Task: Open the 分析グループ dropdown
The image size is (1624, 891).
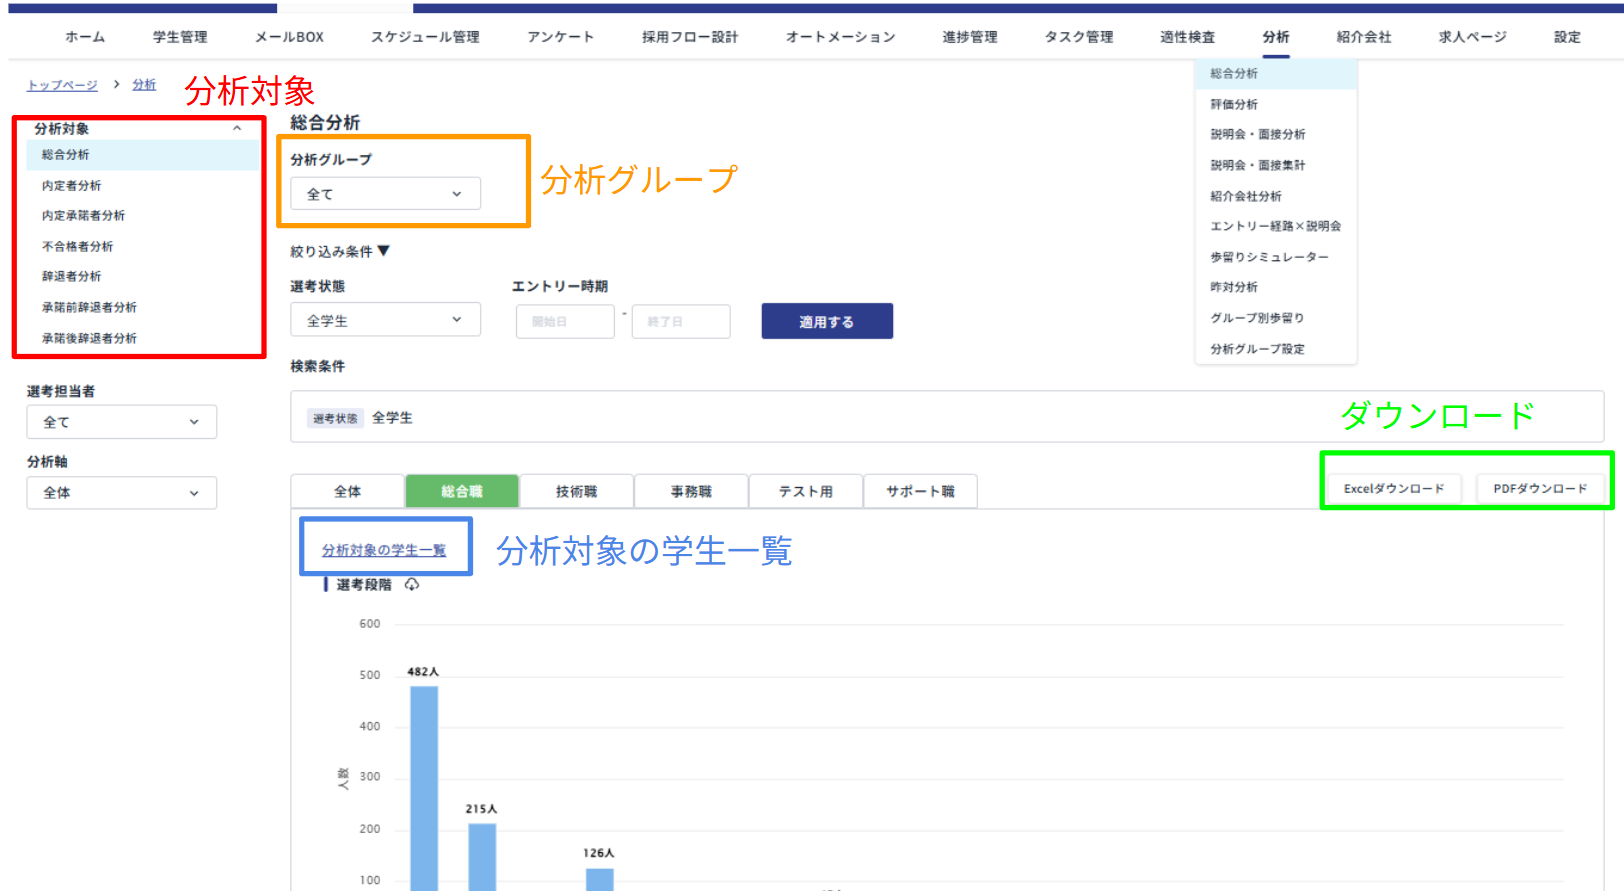Action: [385, 194]
